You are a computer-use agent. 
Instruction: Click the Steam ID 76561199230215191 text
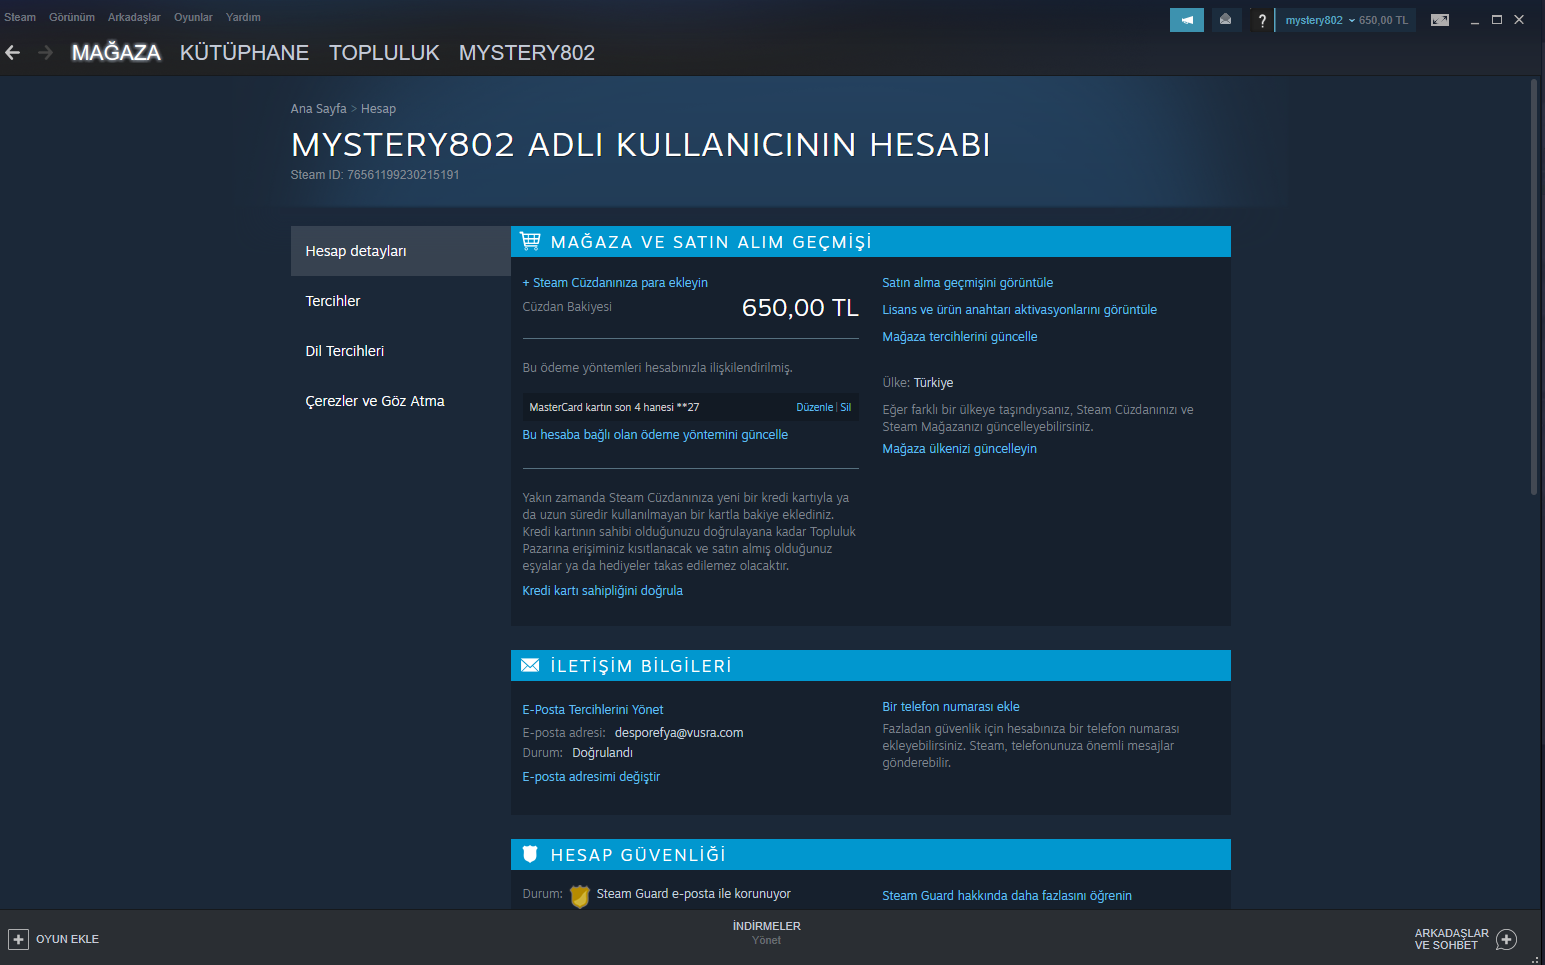tap(375, 175)
